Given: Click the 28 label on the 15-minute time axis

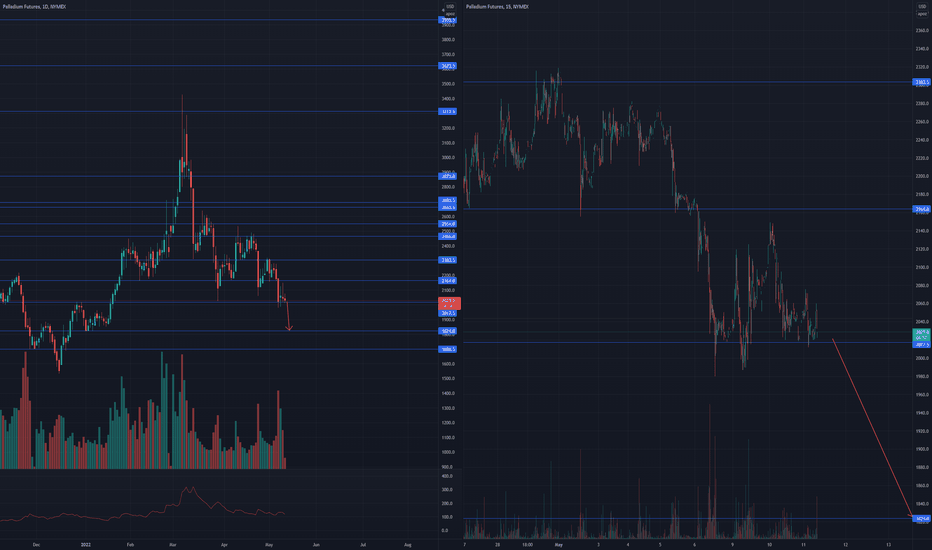Looking at the screenshot, I should pyautogui.click(x=498, y=545).
